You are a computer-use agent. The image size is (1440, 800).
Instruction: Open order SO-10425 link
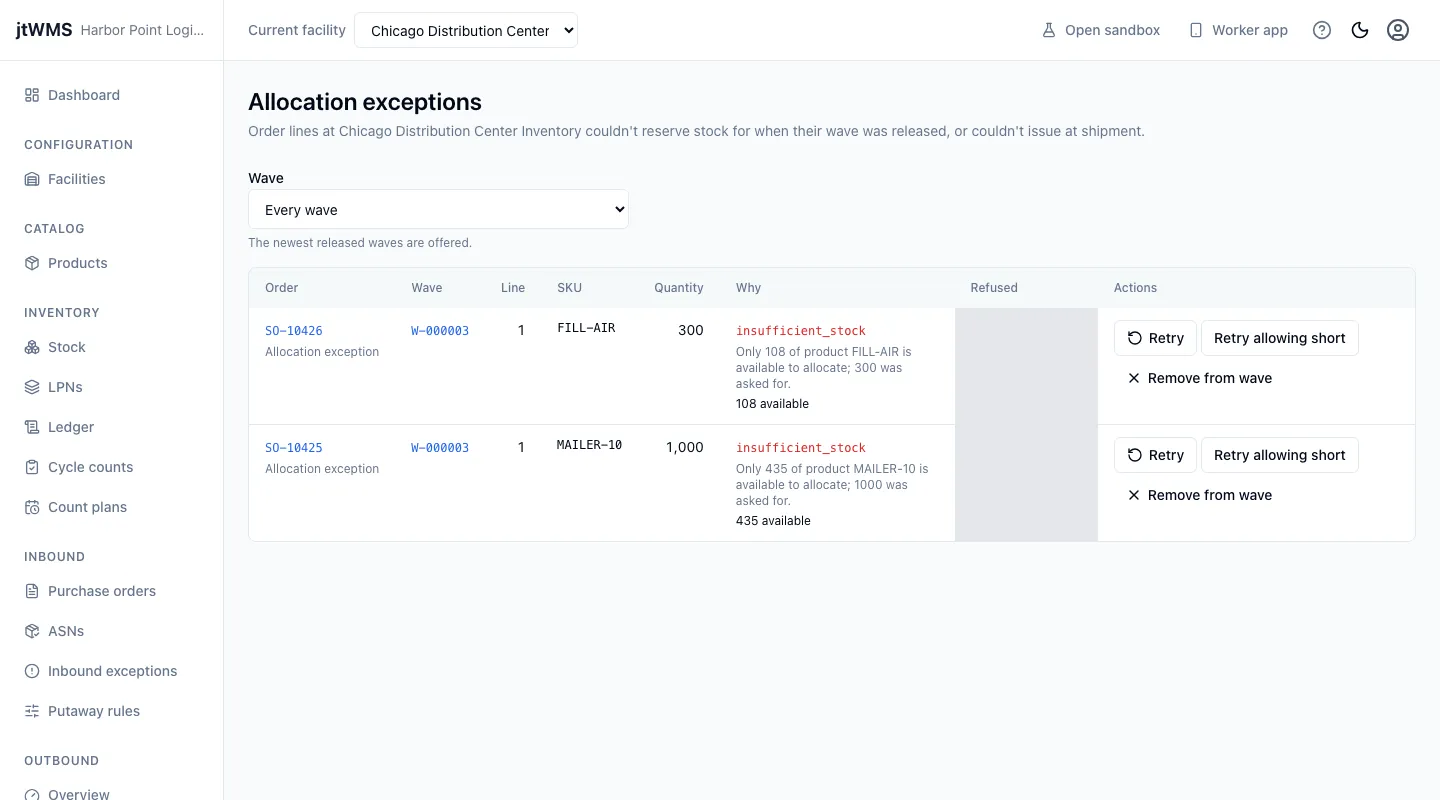click(294, 447)
